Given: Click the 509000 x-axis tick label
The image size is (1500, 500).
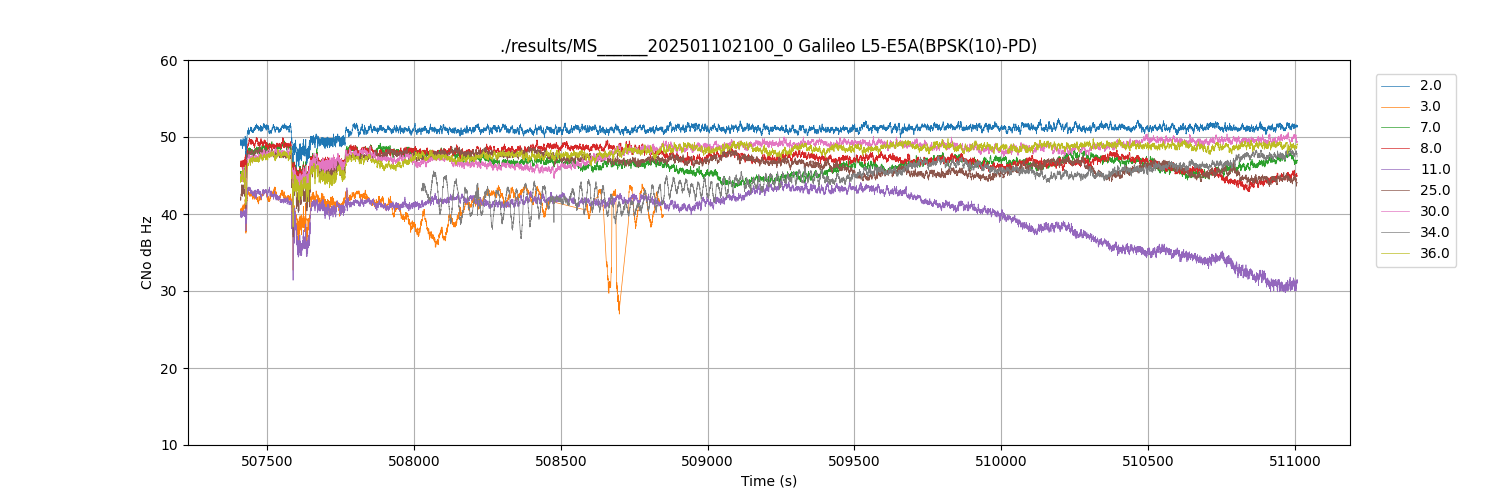Looking at the screenshot, I should pyautogui.click(x=708, y=460).
